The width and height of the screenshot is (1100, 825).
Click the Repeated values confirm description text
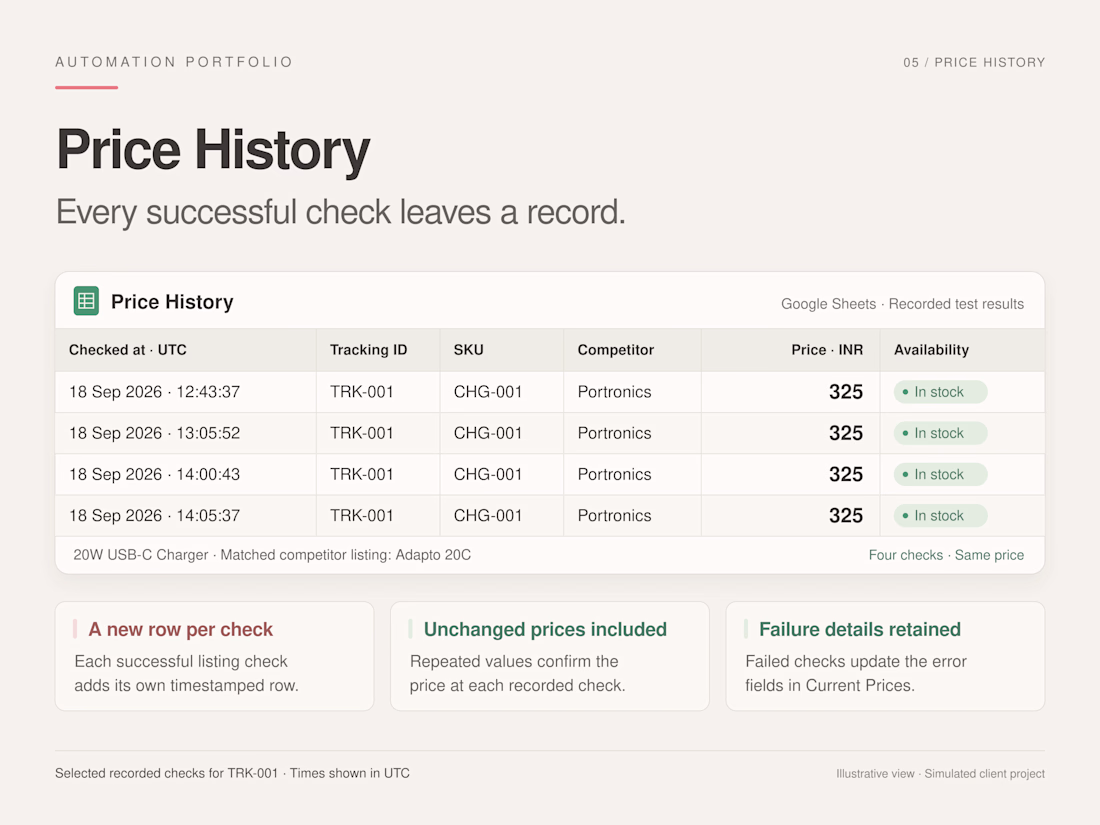point(517,673)
